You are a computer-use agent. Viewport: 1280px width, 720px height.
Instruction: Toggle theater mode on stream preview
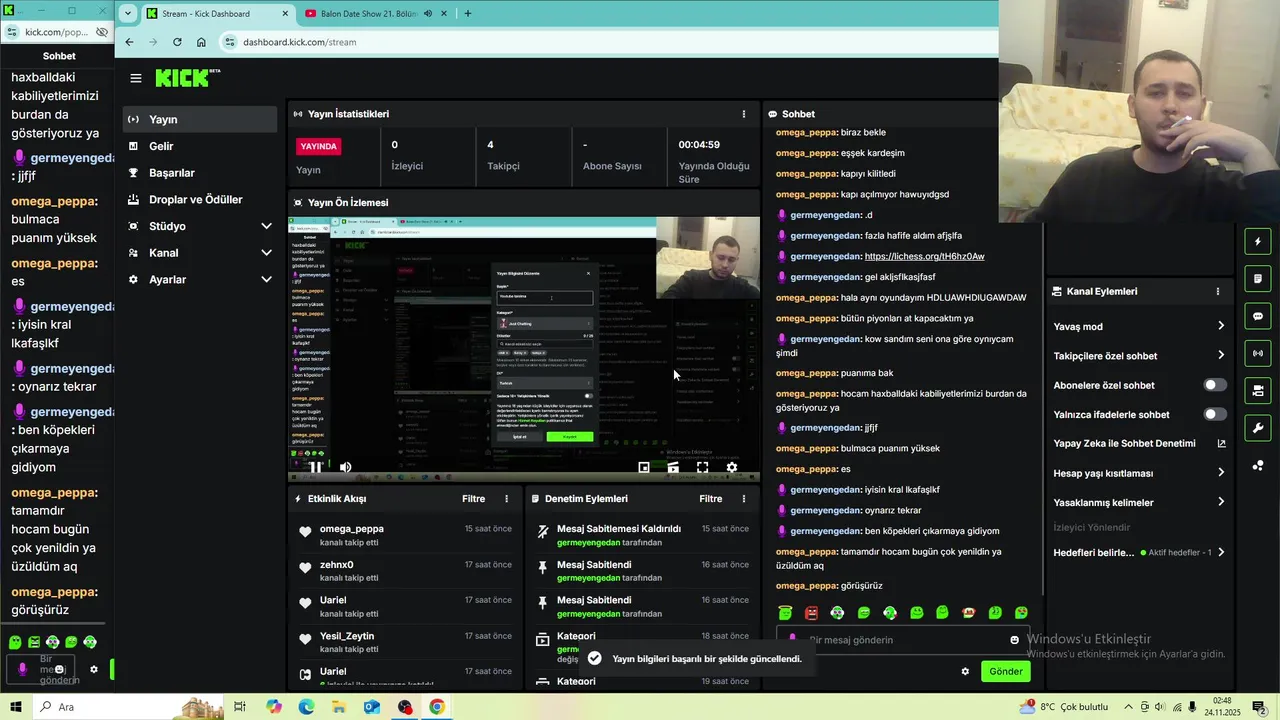point(673,467)
